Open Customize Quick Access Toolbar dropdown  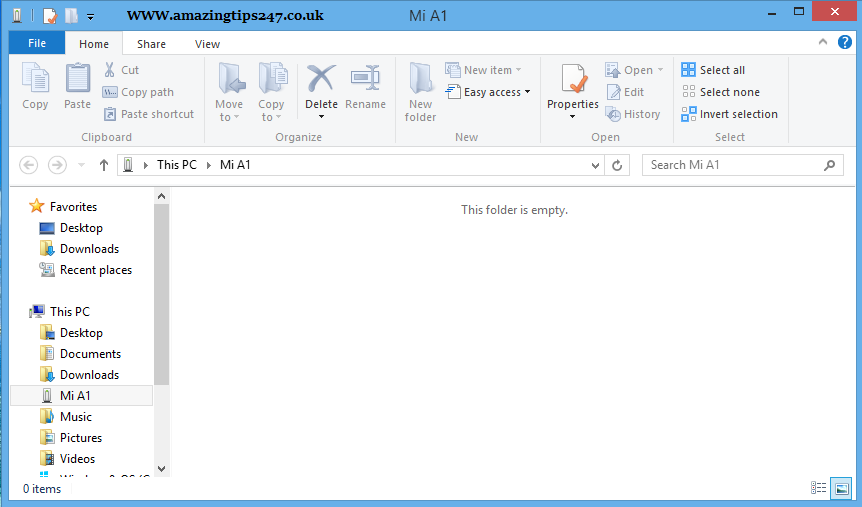click(x=90, y=16)
